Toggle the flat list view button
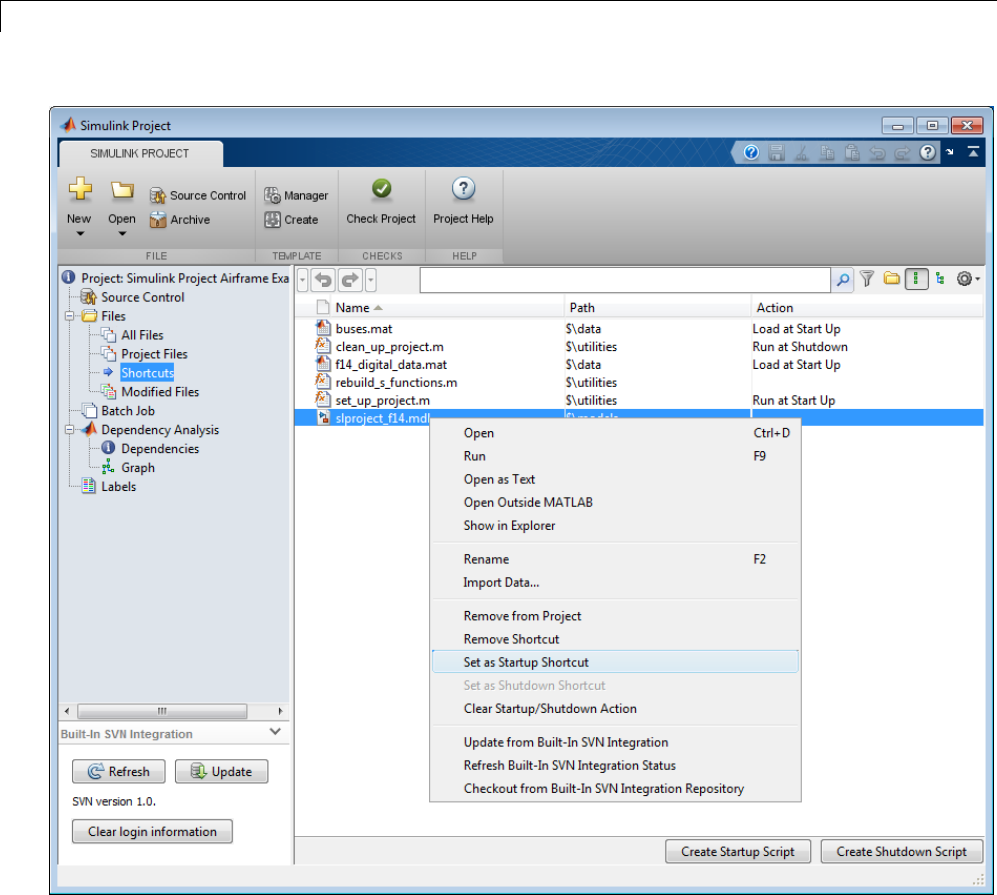The height and width of the screenshot is (895, 997). (916, 278)
